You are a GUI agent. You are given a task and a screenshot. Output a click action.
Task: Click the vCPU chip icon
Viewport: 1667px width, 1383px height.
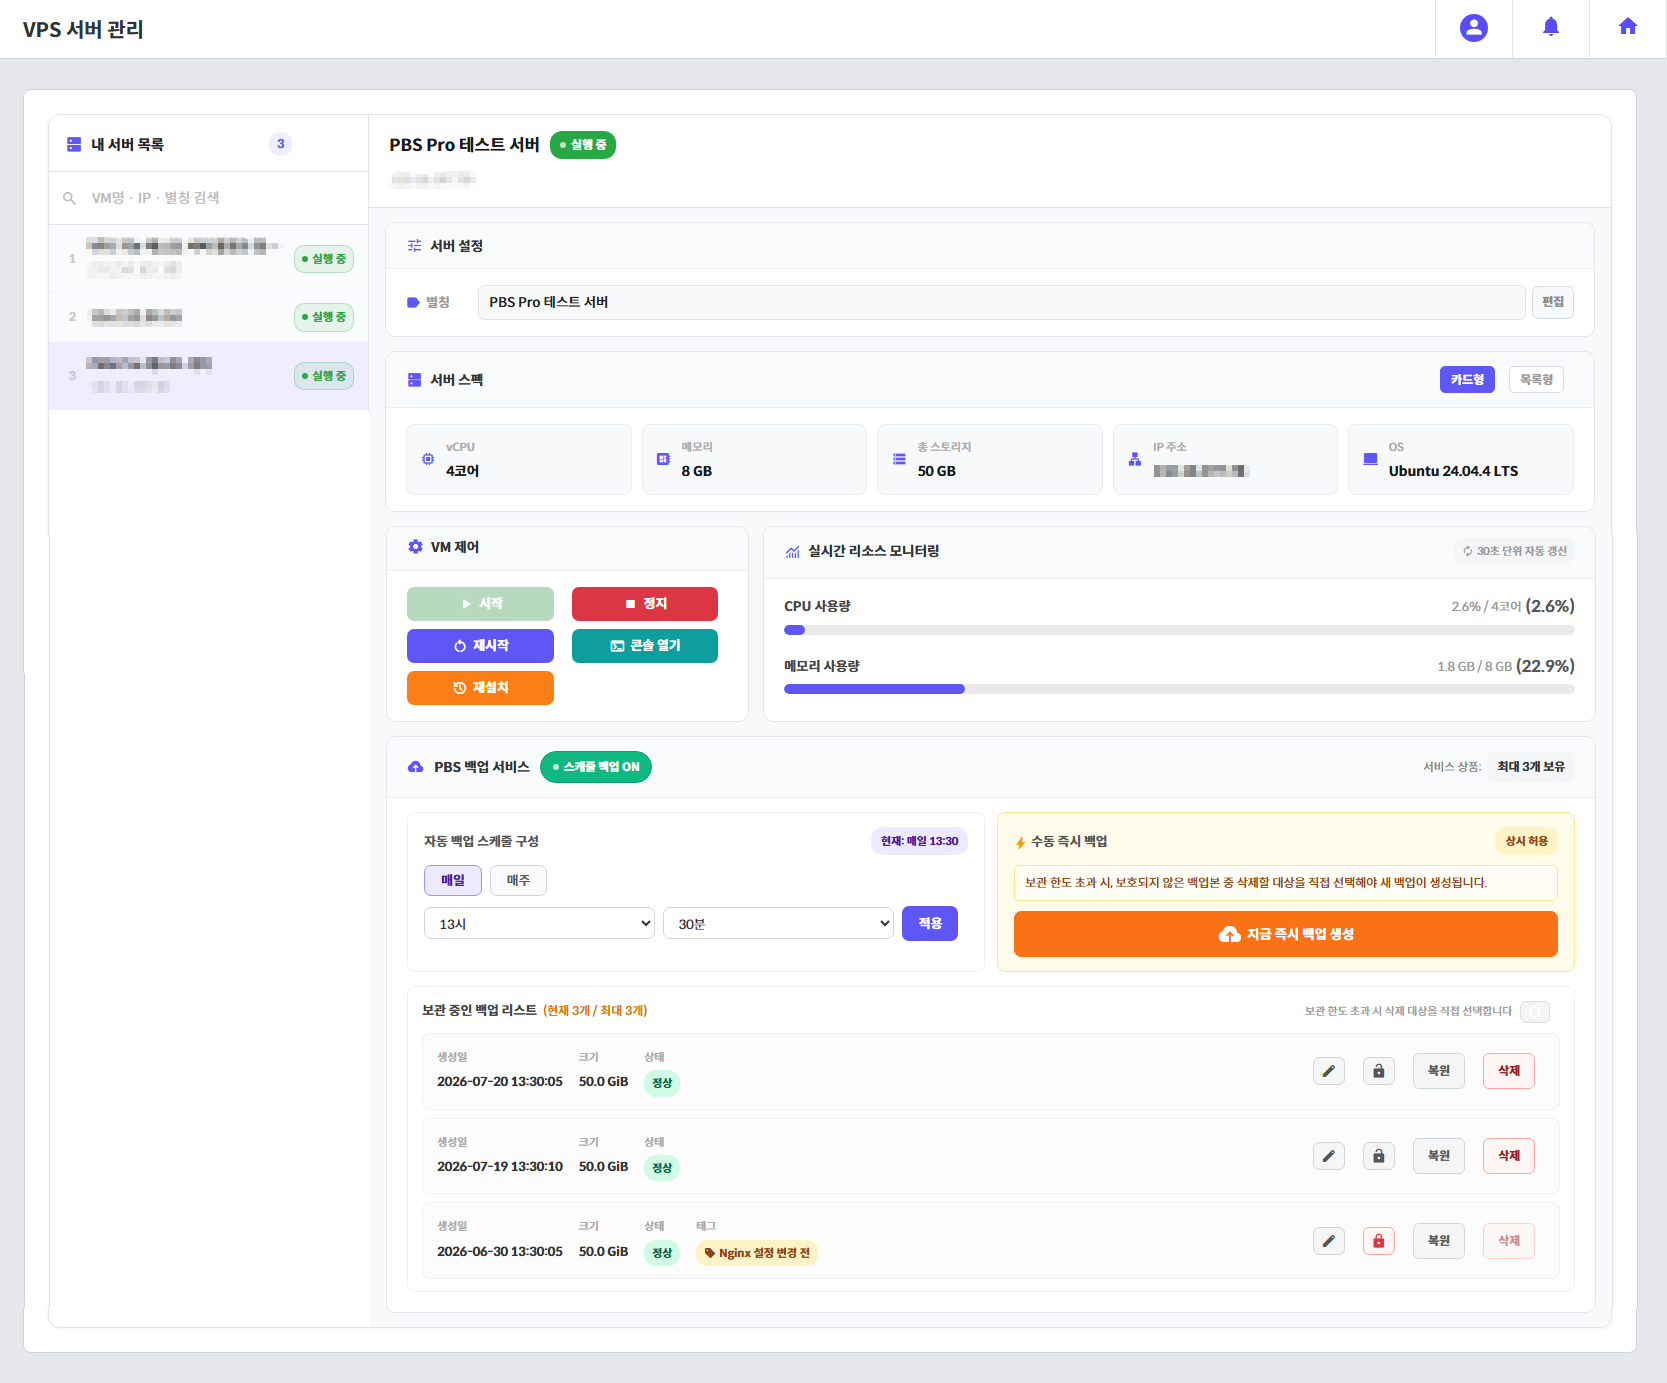[428, 459]
